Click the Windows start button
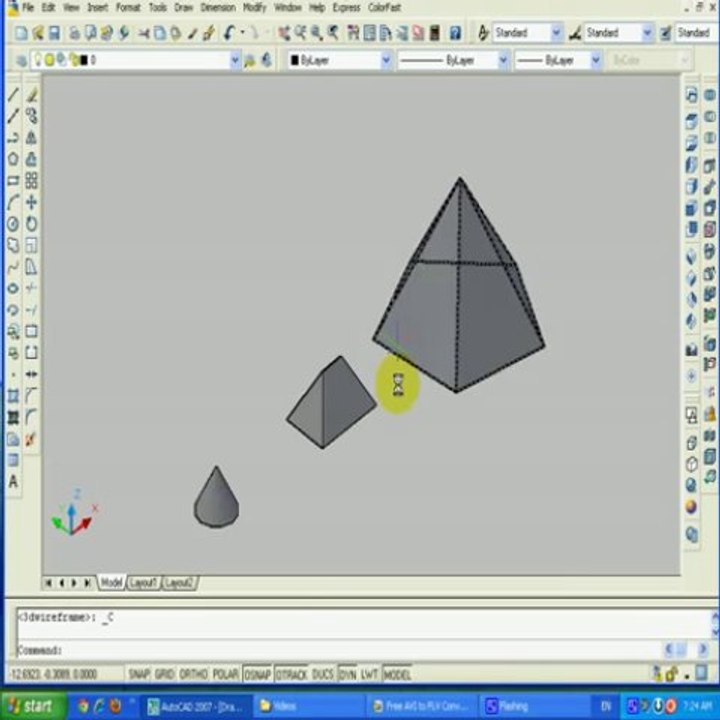This screenshot has height=720, width=720. tap(33, 705)
